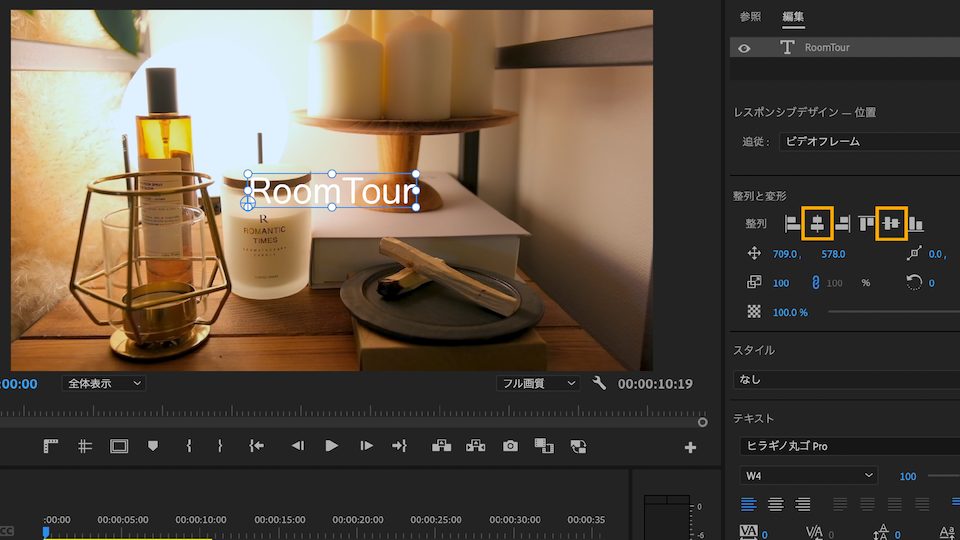Click the align bottom edge icon

[916, 224]
